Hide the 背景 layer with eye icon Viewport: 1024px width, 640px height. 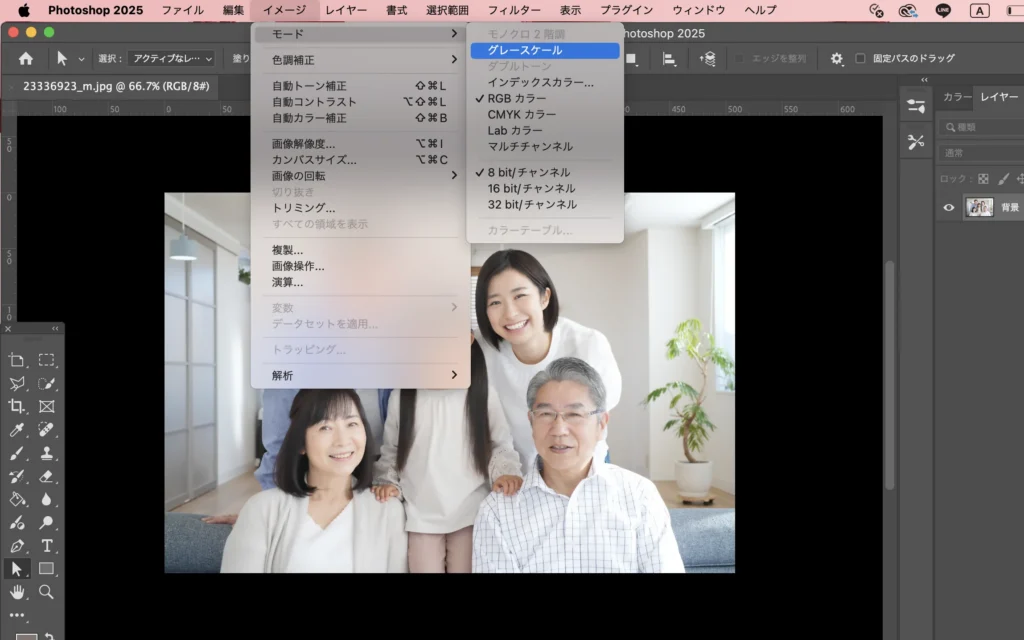(x=949, y=207)
